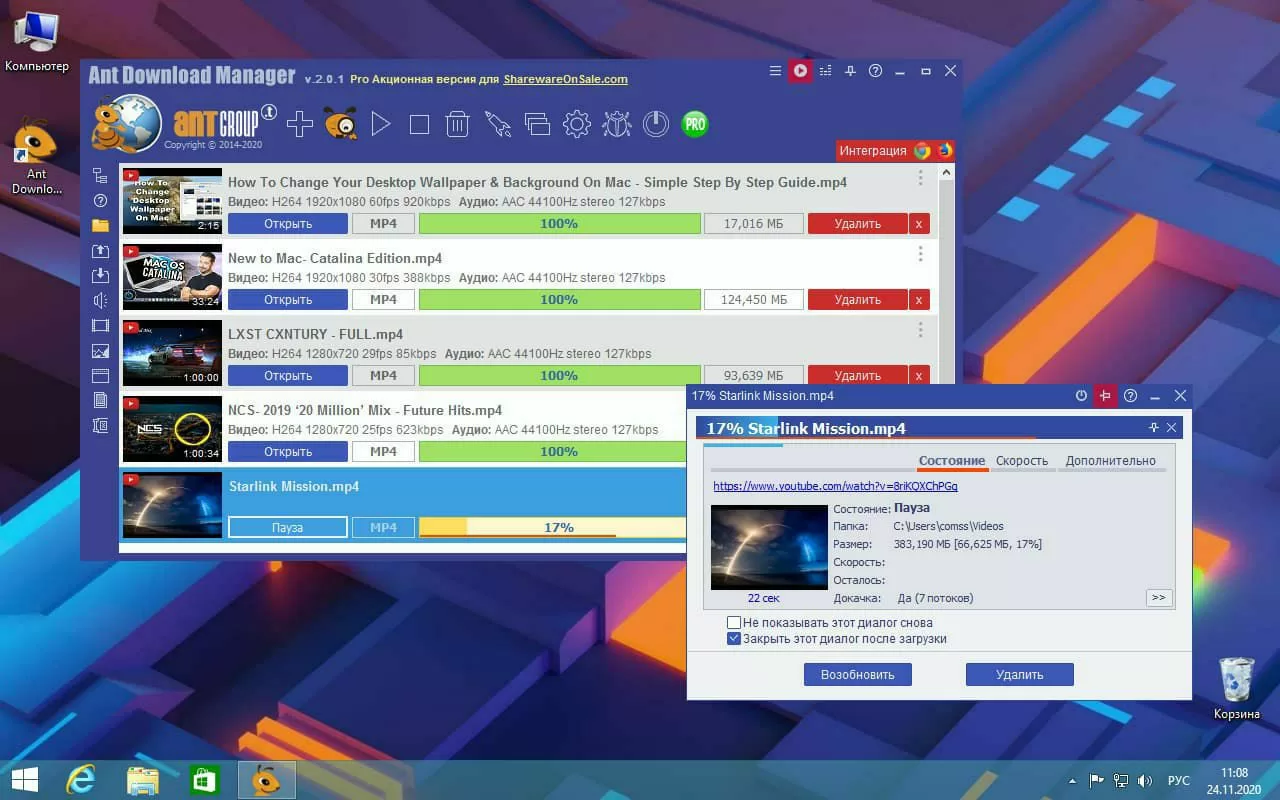Select the upload arrow sidebar icon
This screenshot has width=1280, height=800.
[100, 251]
